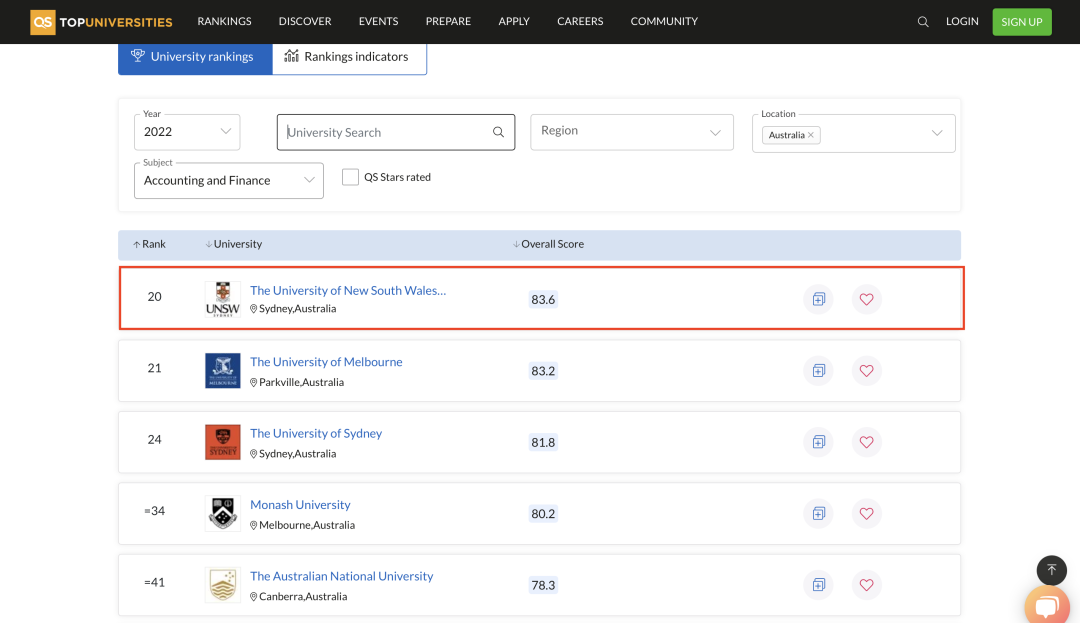Open the APPLY menu
Image resolution: width=1080 pixels, height=623 pixels.
(514, 21)
